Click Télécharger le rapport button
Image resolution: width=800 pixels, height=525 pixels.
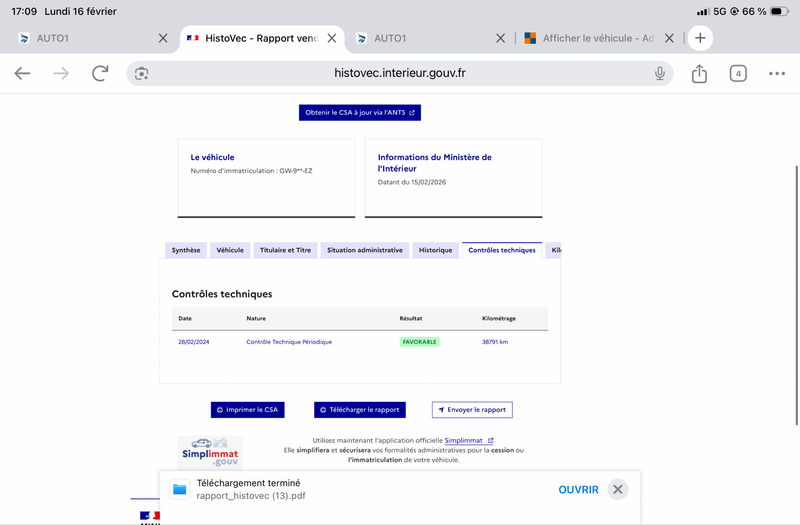[x=359, y=410]
